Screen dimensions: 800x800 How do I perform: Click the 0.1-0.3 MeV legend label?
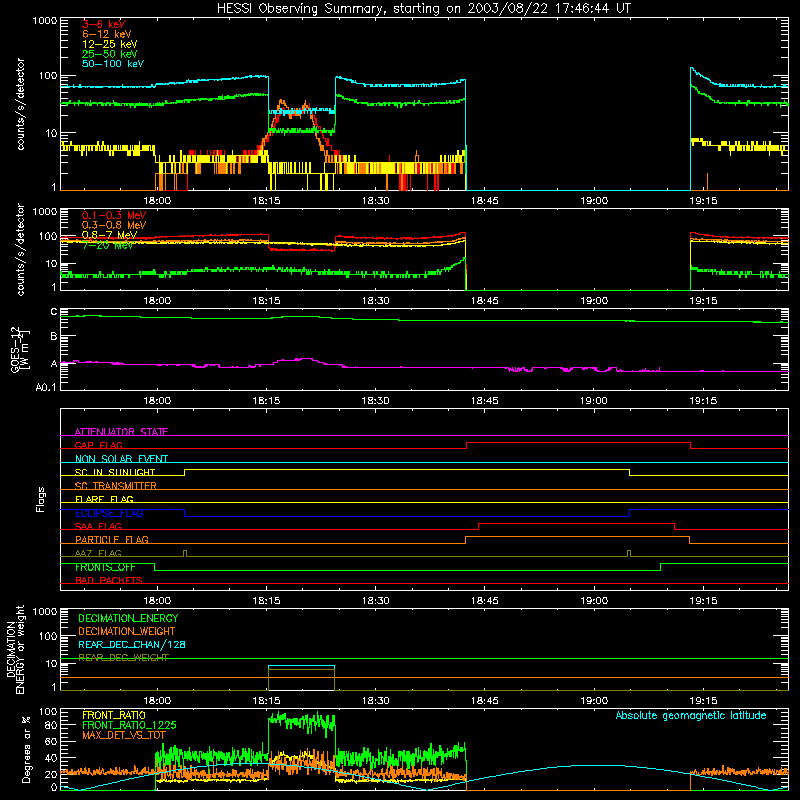coord(114,215)
